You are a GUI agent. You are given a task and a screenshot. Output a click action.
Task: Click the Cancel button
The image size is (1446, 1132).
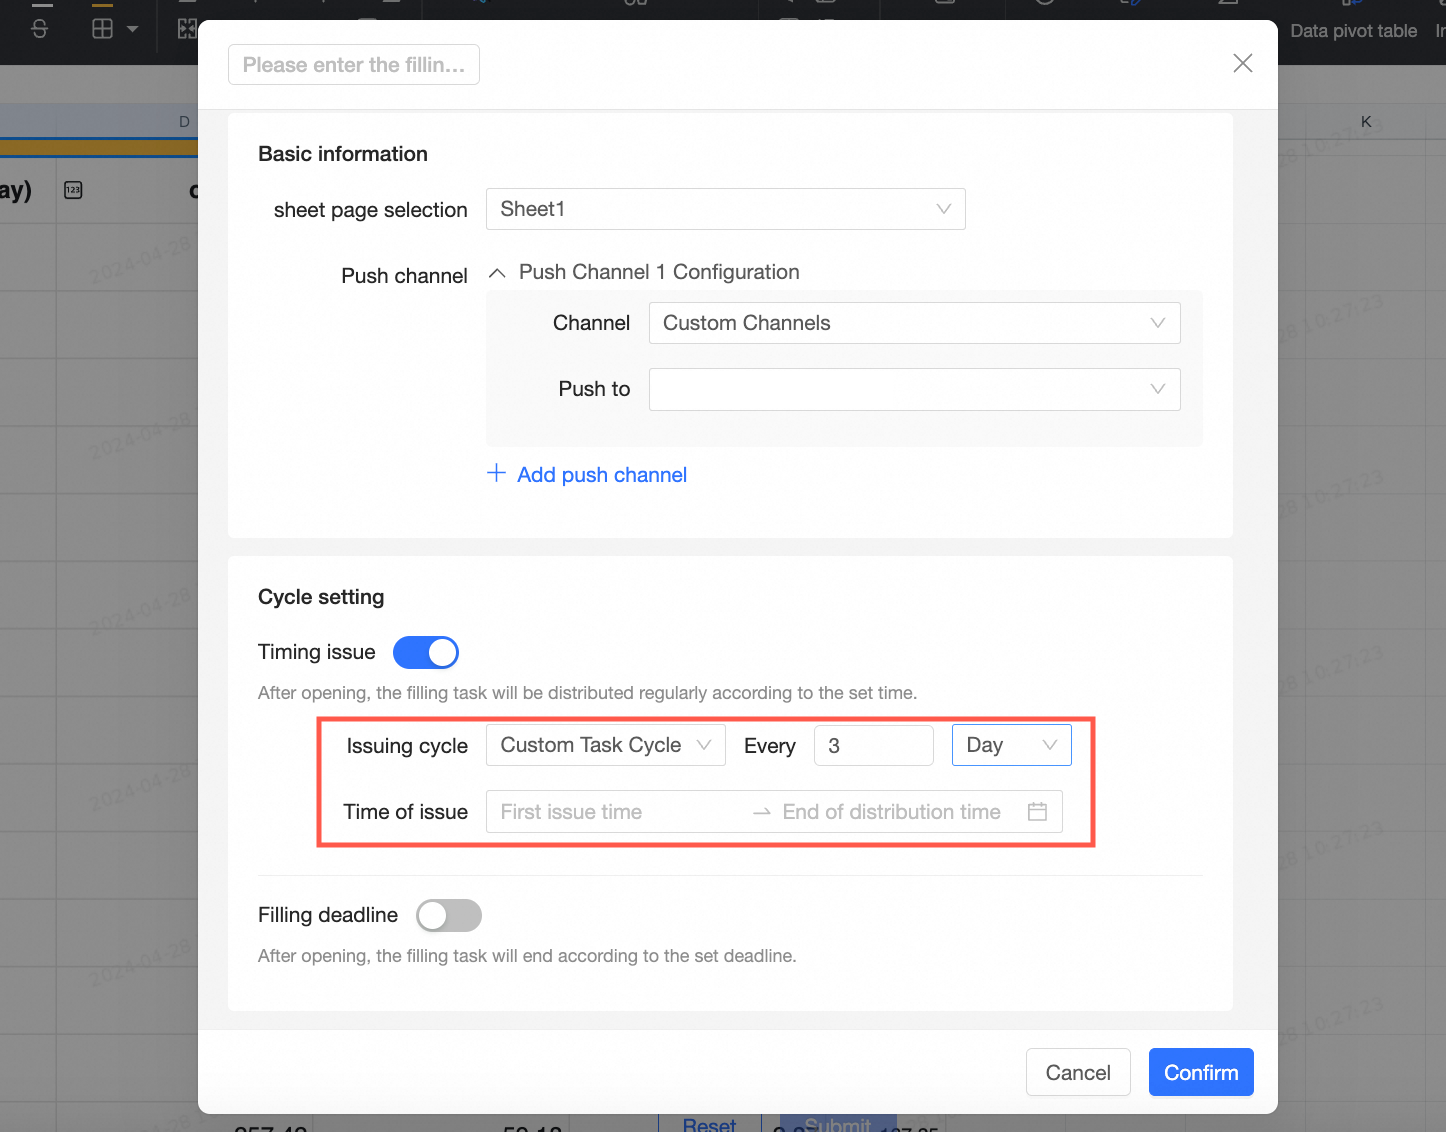coord(1078,1073)
